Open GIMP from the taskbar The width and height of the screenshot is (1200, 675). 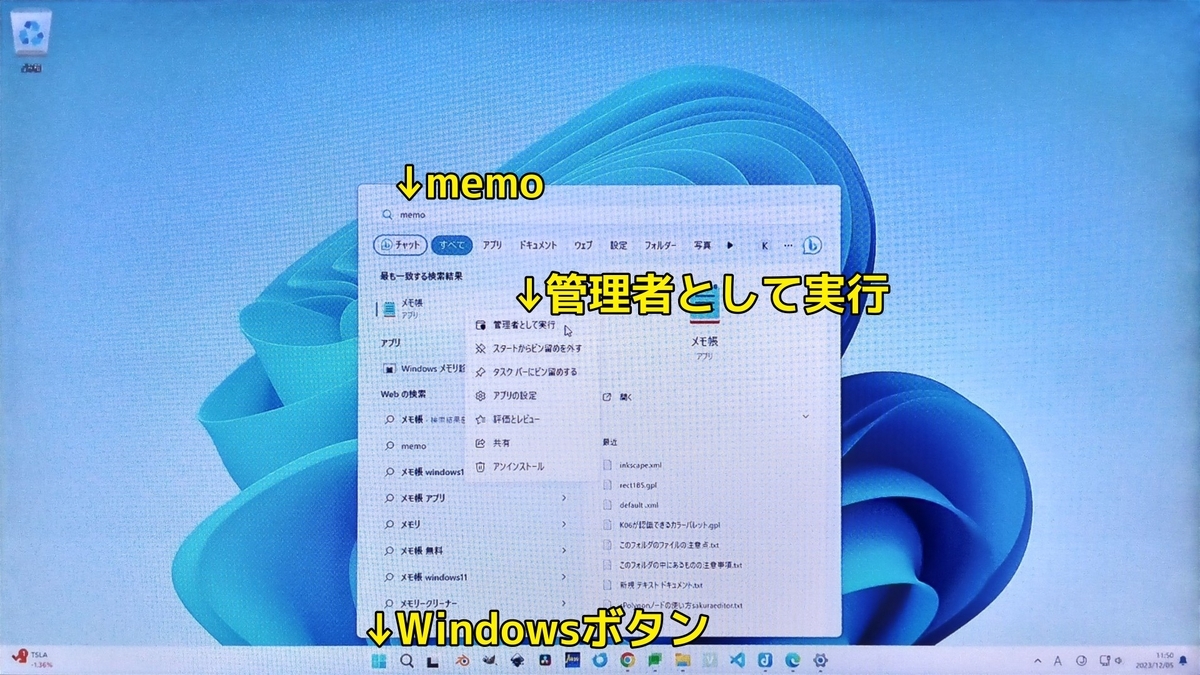(x=488, y=660)
